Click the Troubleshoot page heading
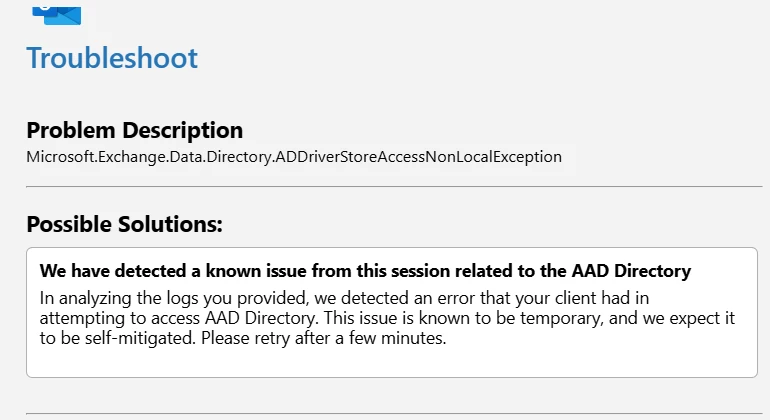The height and width of the screenshot is (420, 770). 112,58
